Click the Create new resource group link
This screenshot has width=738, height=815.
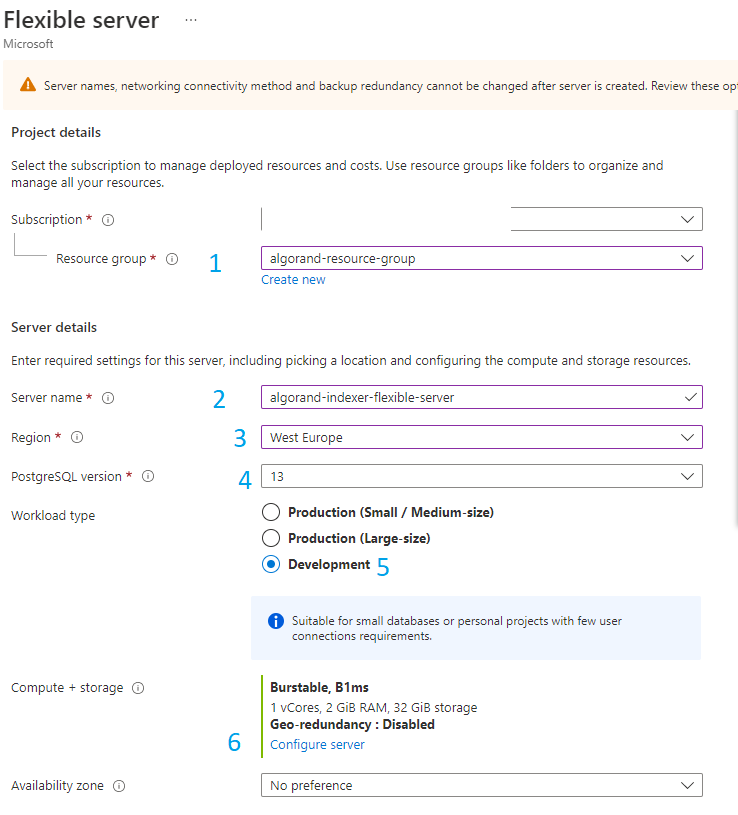293,280
